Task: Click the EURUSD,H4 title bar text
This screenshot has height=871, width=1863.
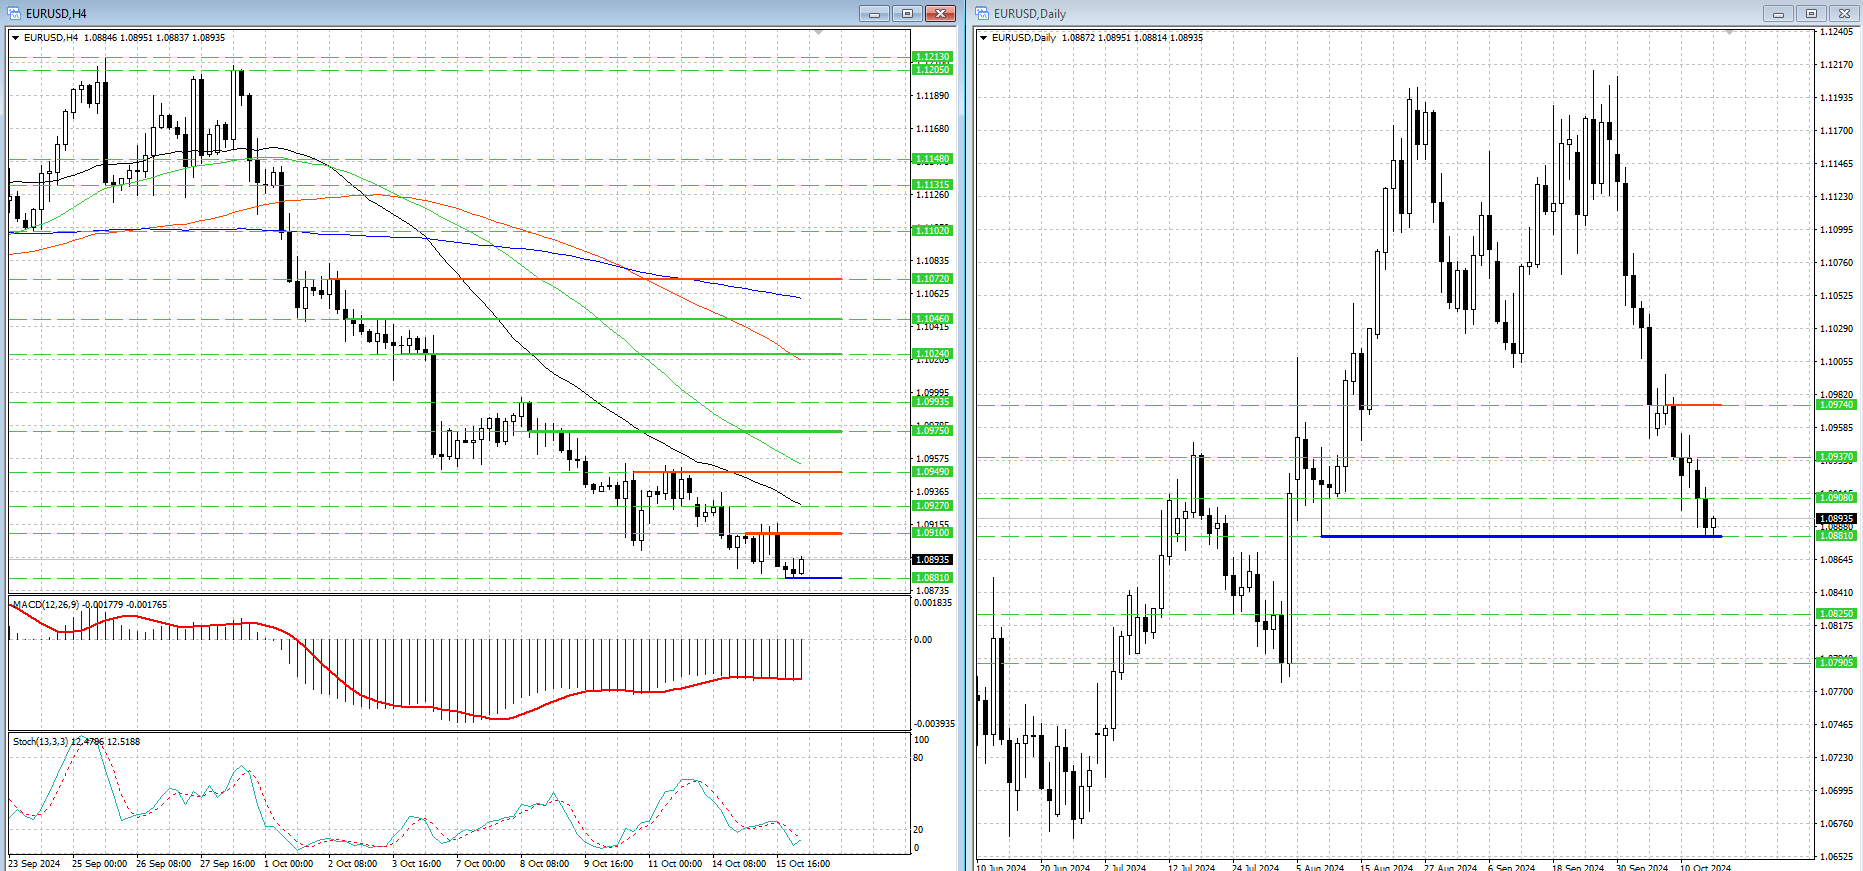Action: [x=56, y=14]
